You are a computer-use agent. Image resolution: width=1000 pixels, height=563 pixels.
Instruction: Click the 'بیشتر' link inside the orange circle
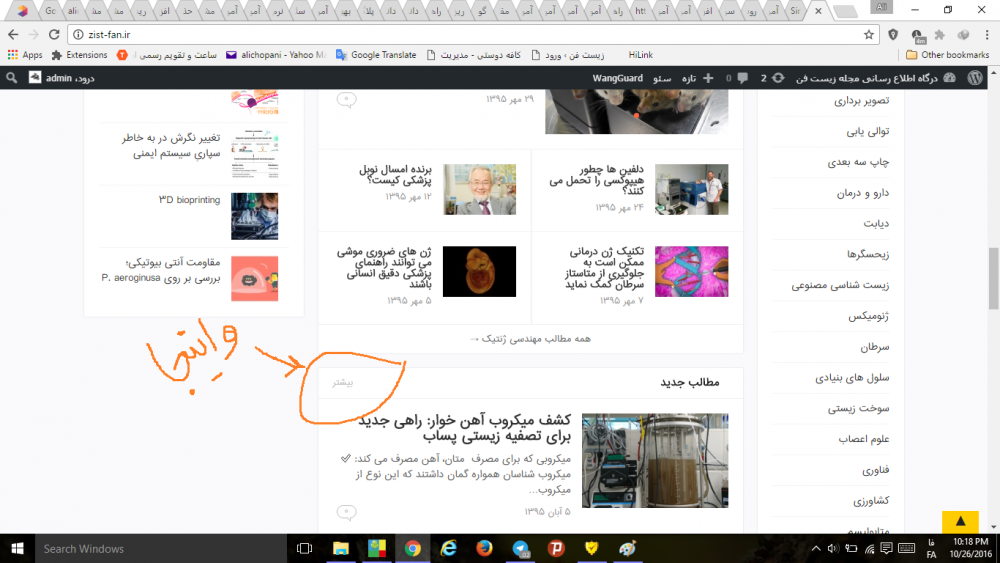(x=345, y=382)
